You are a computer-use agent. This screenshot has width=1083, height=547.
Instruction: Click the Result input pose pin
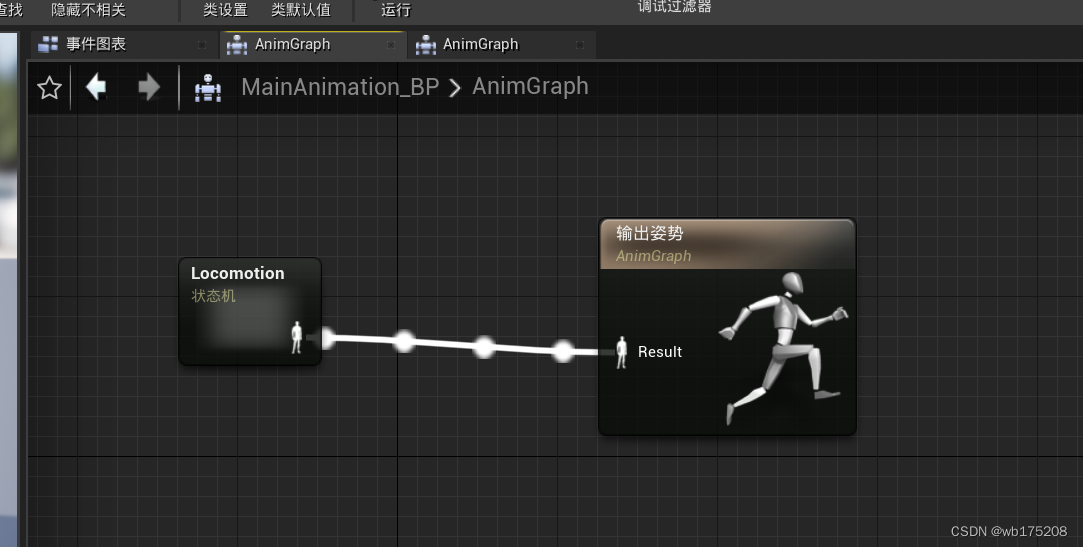tap(621, 352)
